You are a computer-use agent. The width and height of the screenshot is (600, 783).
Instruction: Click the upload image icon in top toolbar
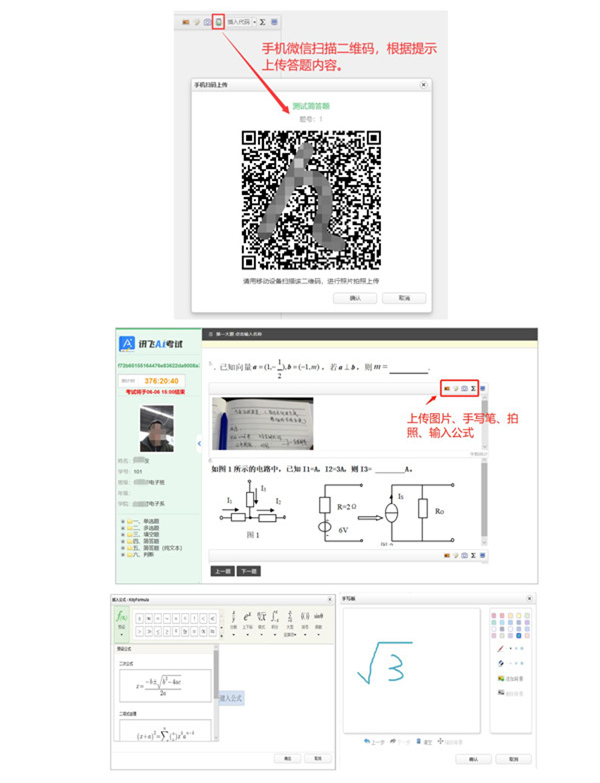pyautogui.click(x=186, y=22)
